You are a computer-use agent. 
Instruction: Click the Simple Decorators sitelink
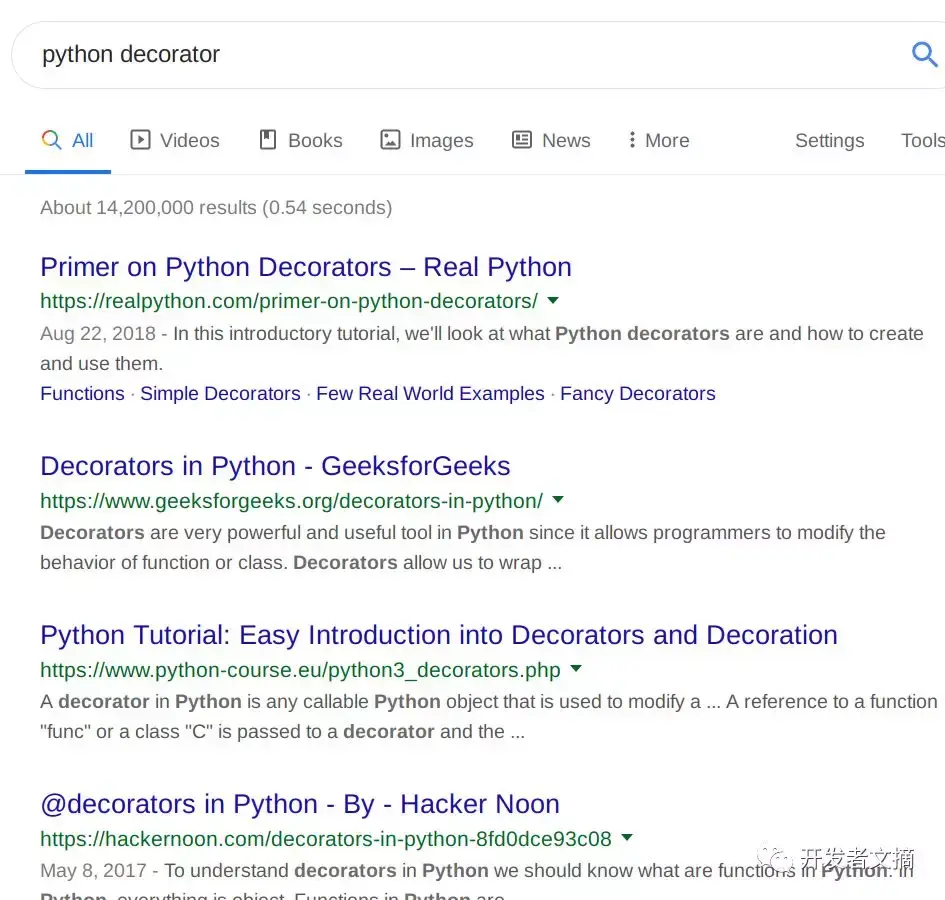(220, 394)
